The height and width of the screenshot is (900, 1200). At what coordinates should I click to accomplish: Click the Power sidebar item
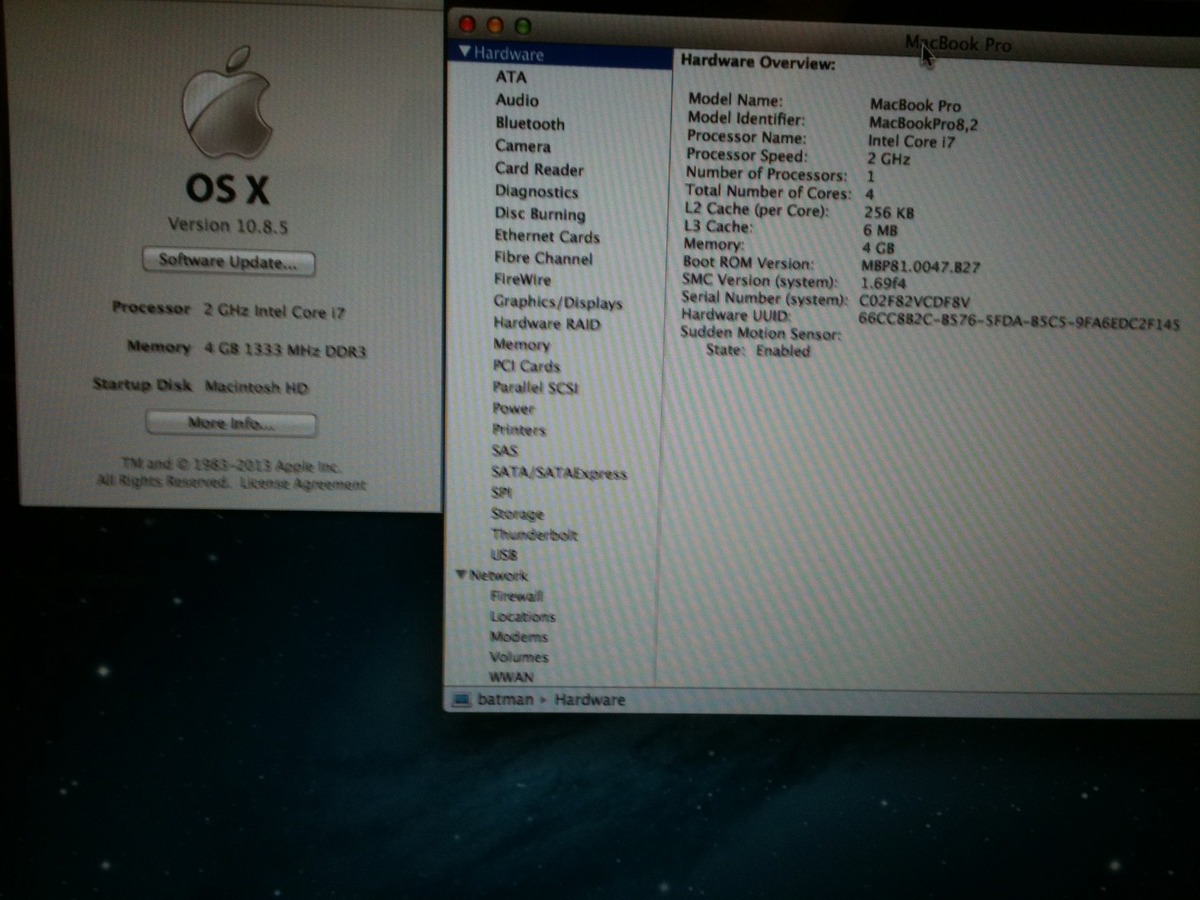(513, 409)
